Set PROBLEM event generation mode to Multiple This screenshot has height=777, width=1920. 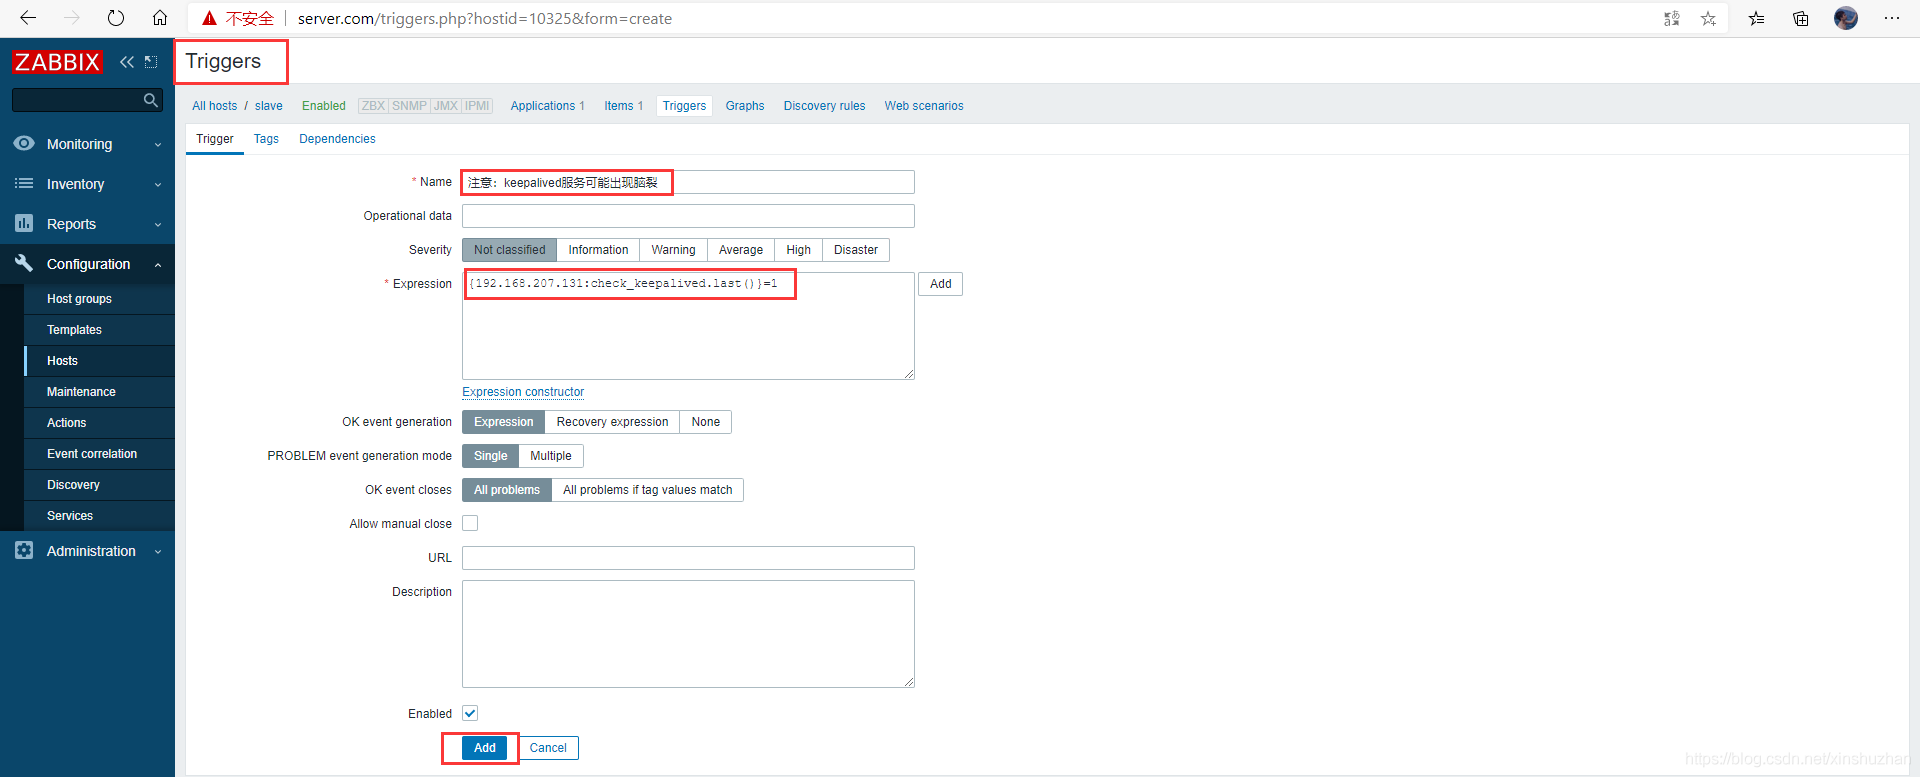551,456
